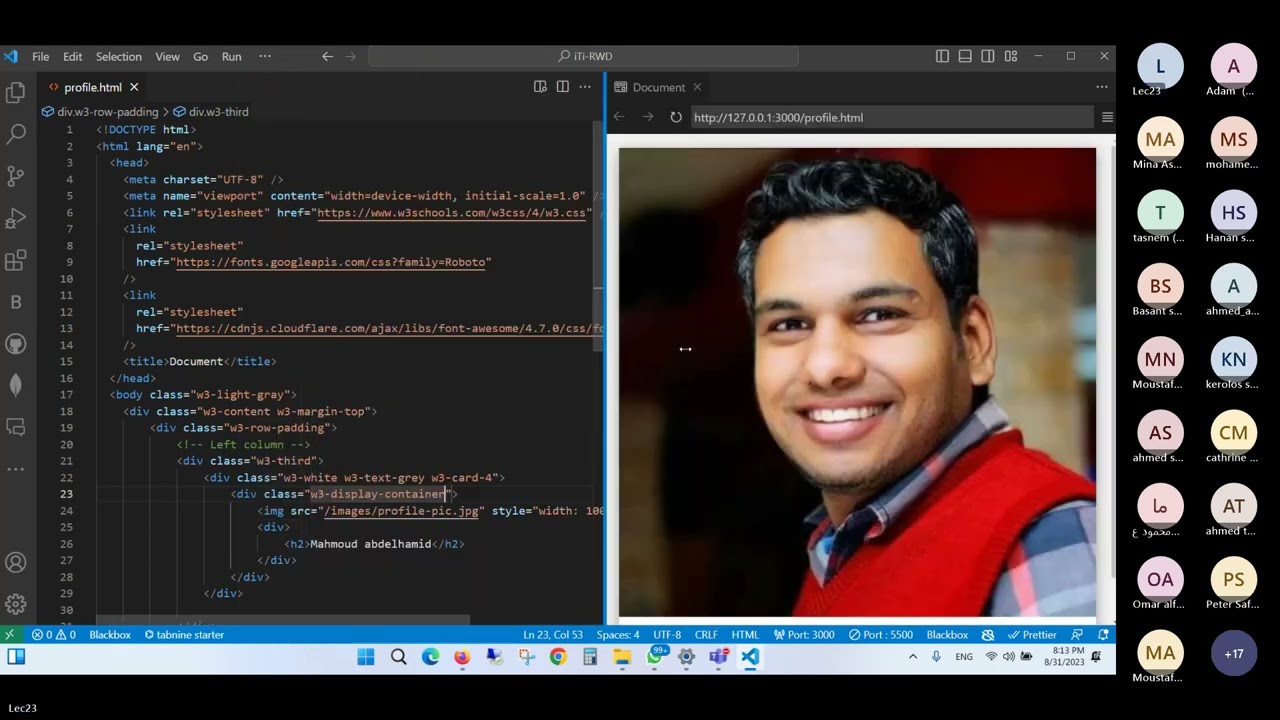
Task: Open the Edit menu
Action: click(x=73, y=56)
